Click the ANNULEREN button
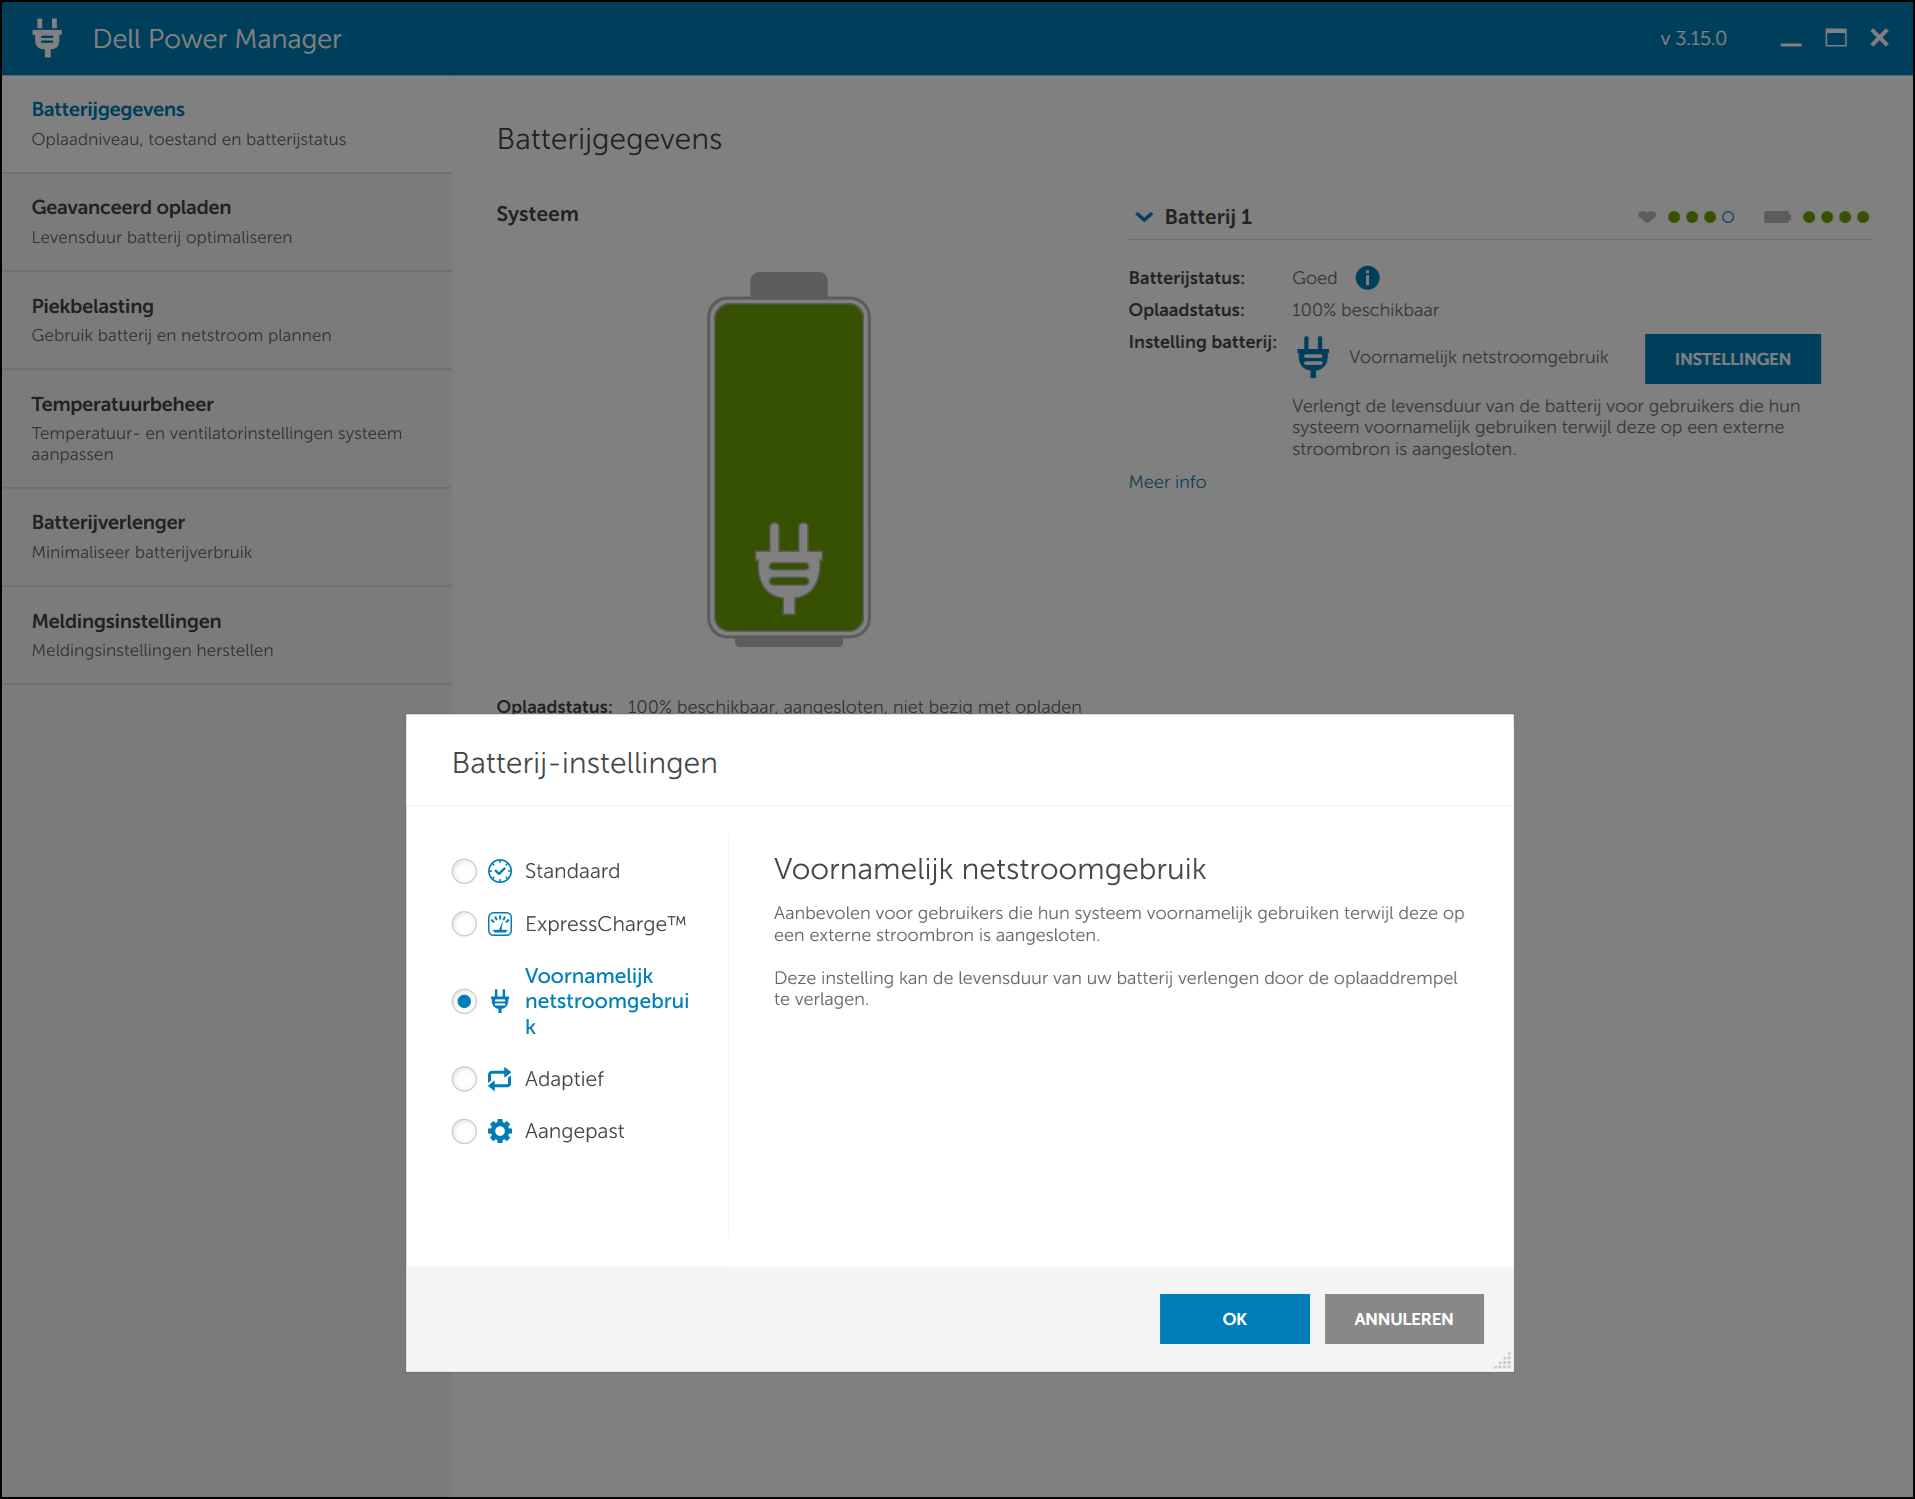The image size is (1915, 1499). tap(1404, 1319)
